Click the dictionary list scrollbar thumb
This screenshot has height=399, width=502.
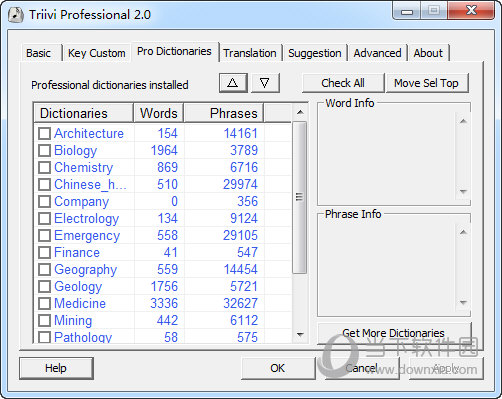[x=300, y=197]
